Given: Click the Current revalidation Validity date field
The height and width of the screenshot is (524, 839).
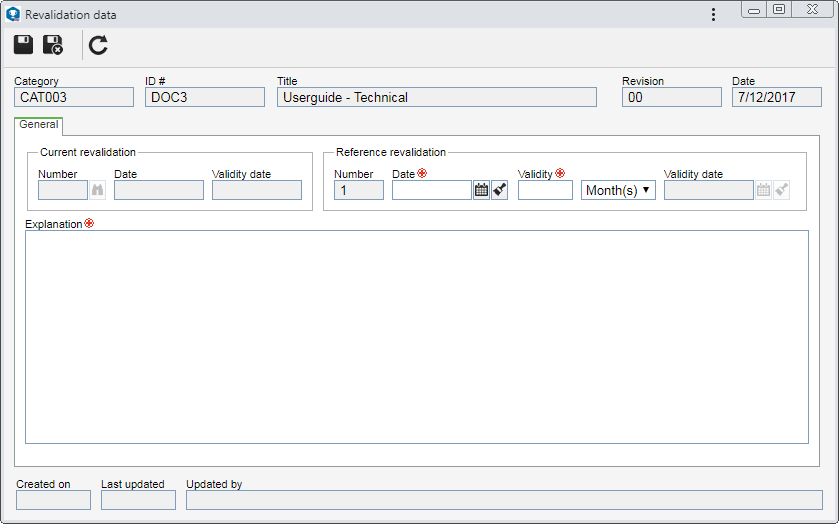Looking at the screenshot, I should click(x=257, y=190).
